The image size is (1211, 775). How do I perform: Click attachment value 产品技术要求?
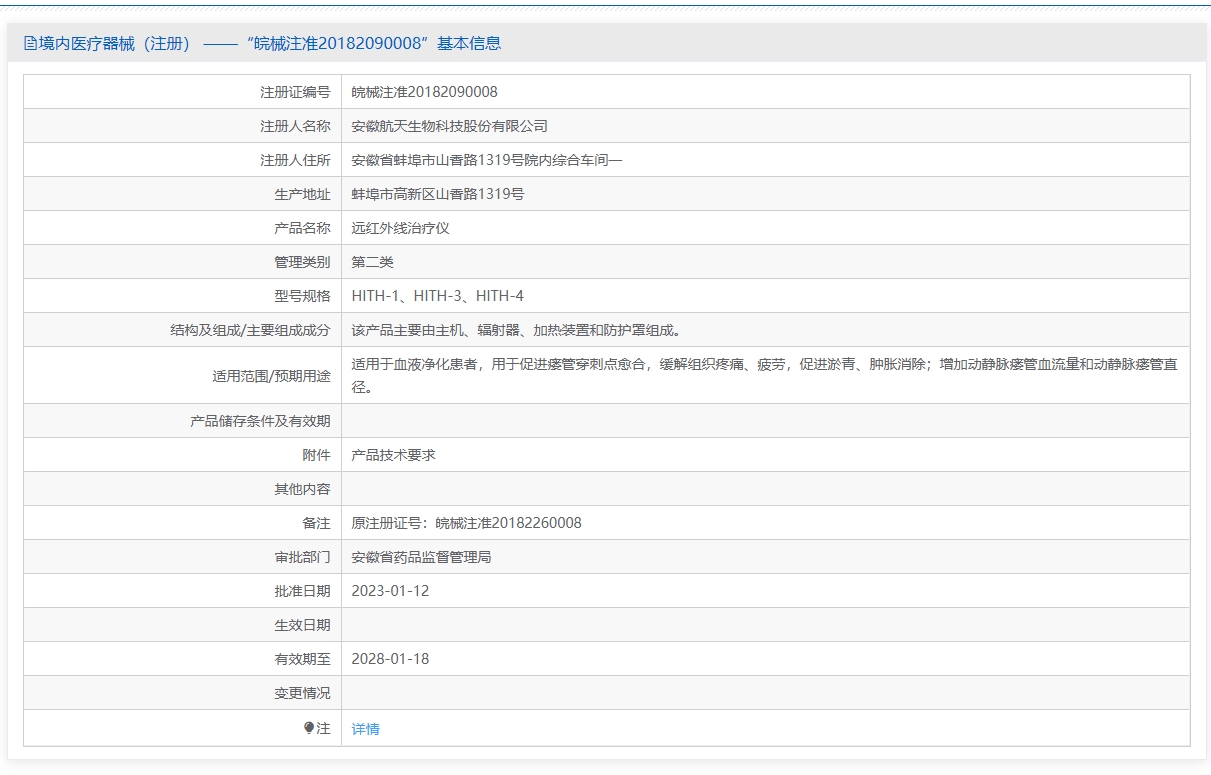point(394,455)
